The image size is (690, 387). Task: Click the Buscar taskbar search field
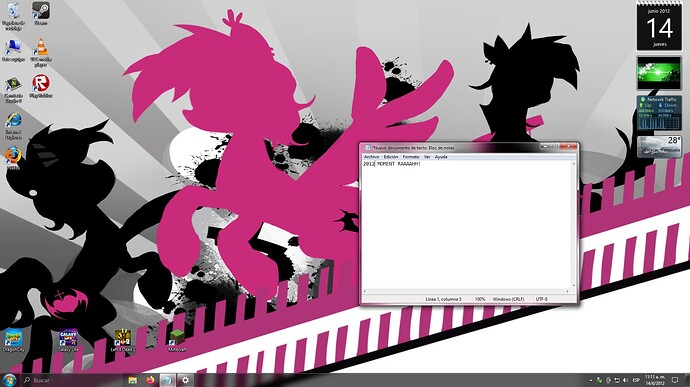[71, 380]
